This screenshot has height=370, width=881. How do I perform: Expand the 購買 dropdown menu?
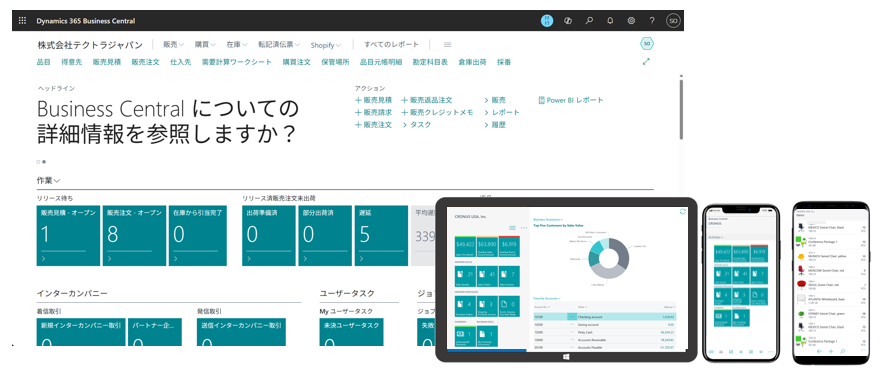coord(205,45)
